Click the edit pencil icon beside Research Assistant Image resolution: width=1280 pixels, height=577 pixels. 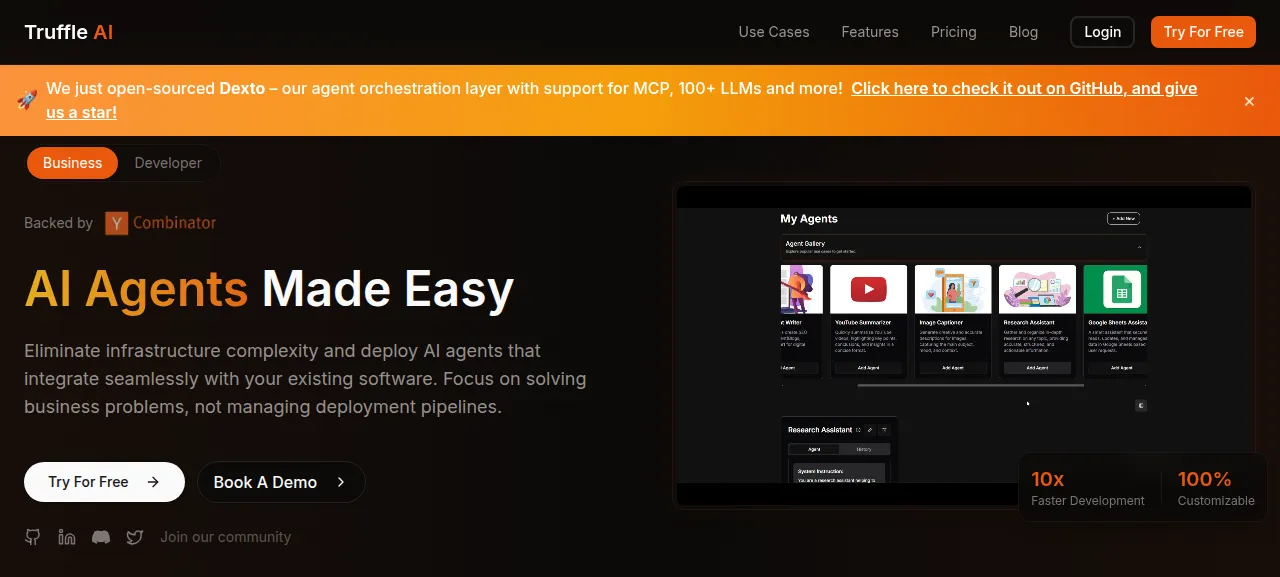[869, 430]
